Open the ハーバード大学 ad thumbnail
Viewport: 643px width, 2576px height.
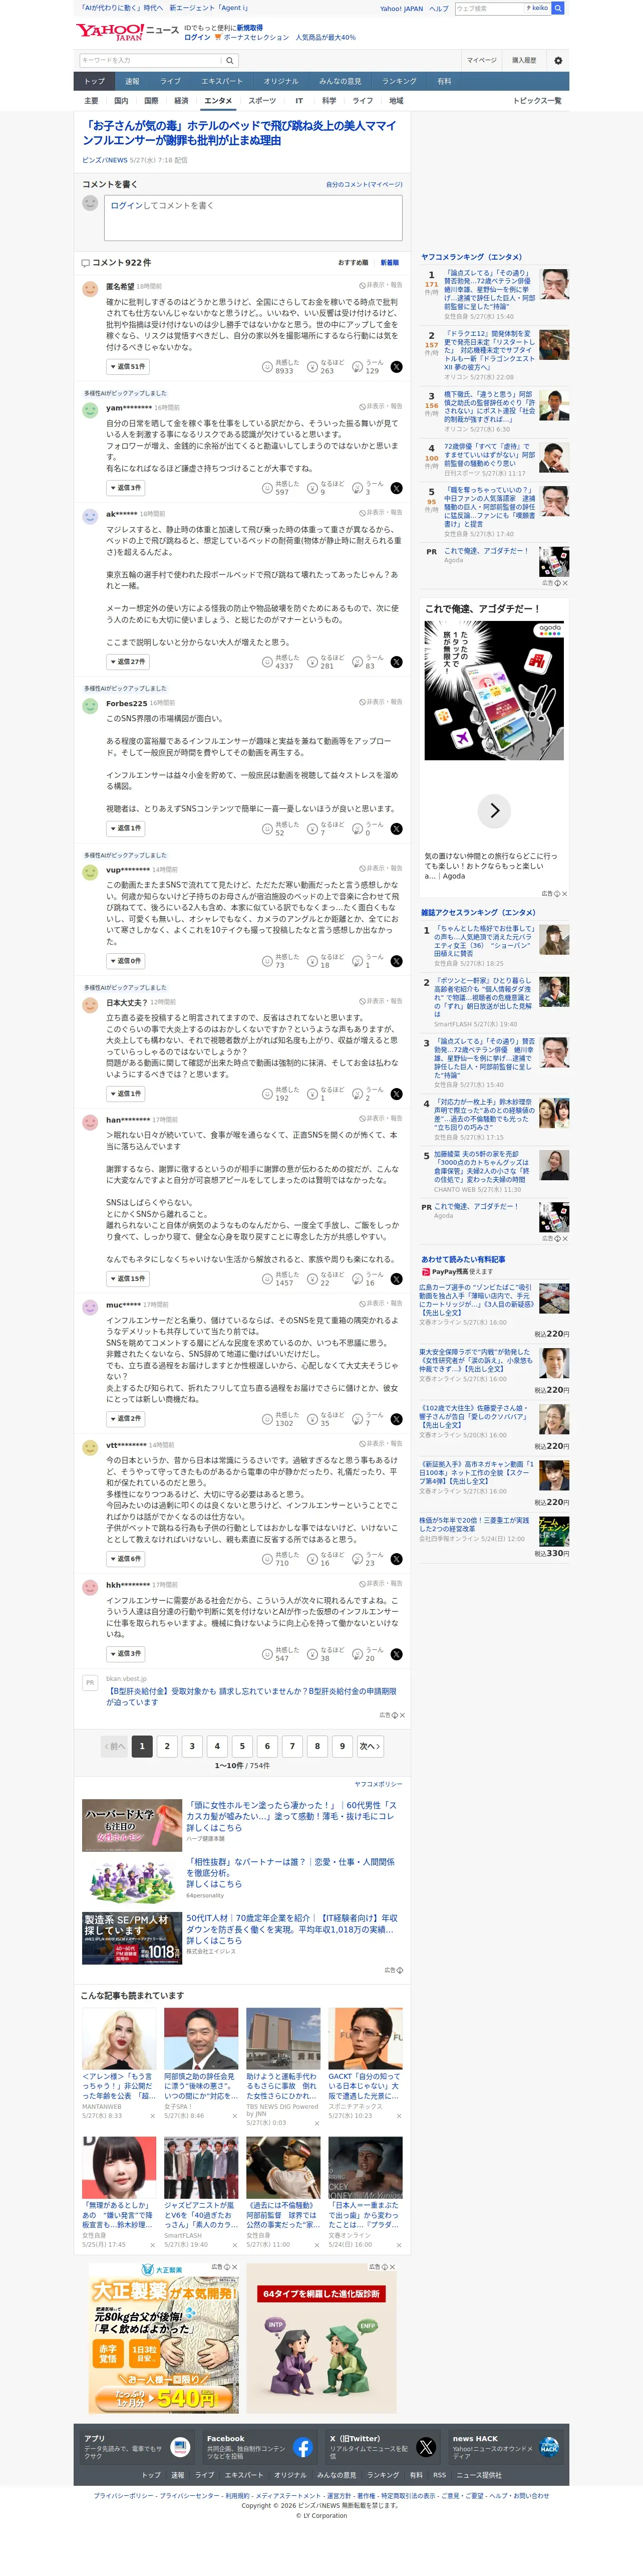pos(132,1826)
